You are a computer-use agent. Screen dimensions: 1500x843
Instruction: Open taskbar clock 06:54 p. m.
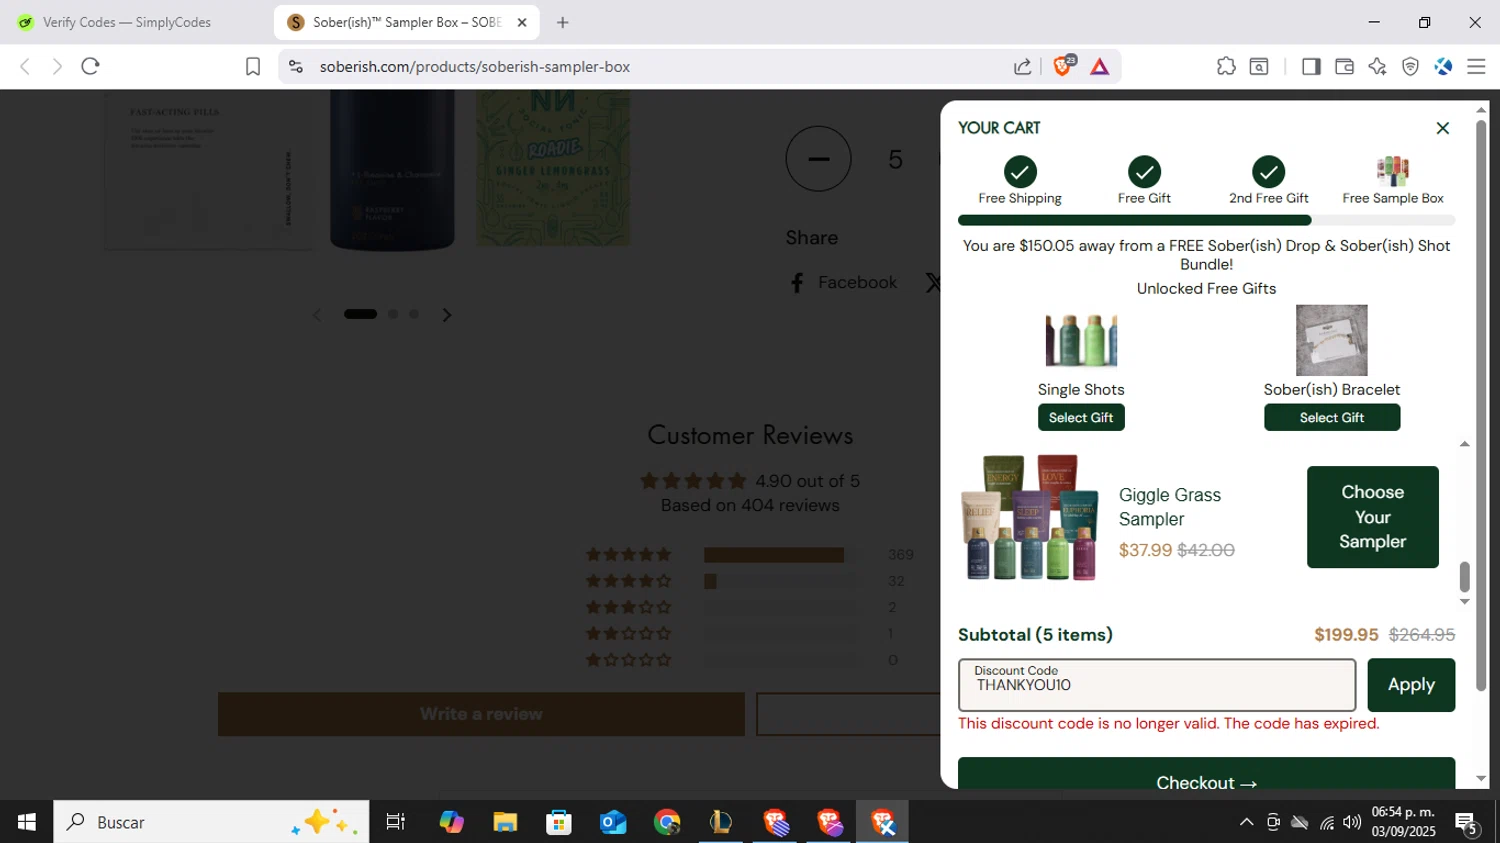coord(1403,822)
